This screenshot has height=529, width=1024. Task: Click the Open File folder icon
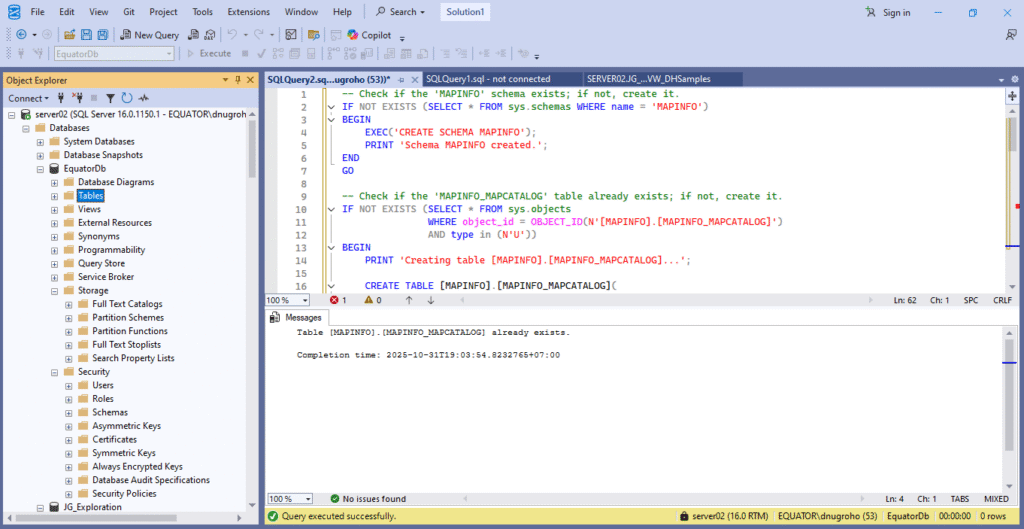[70, 34]
